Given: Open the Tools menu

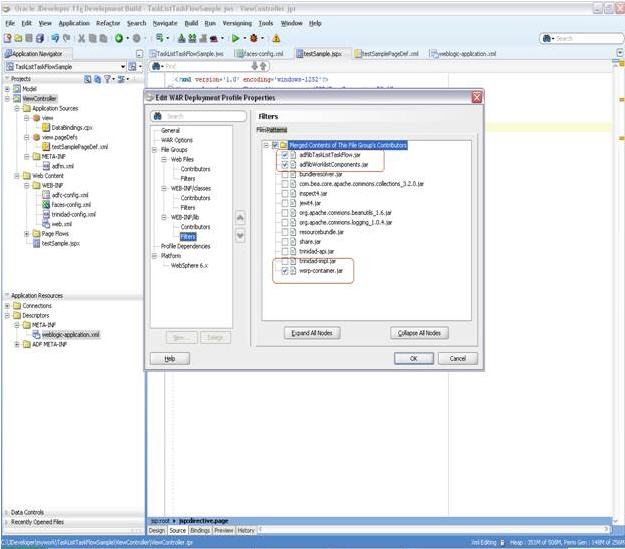Looking at the screenshot, I should click(x=266, y=23).
